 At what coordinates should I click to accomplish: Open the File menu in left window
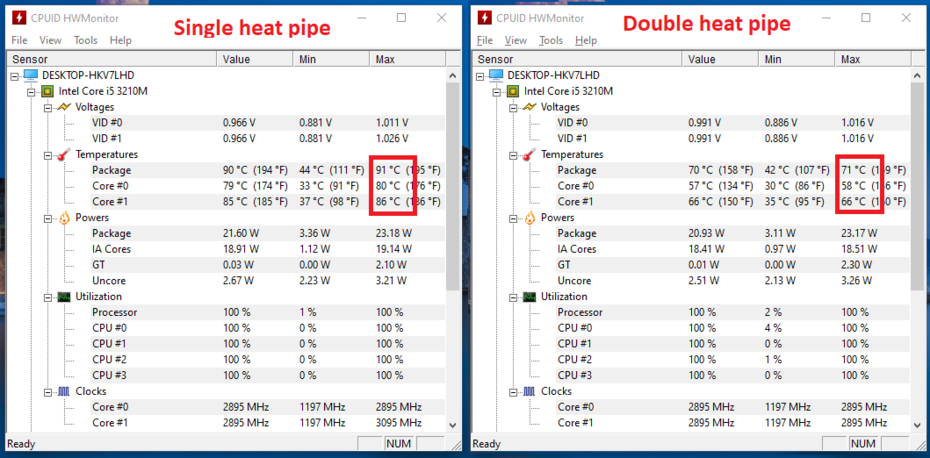coord(20,40)
